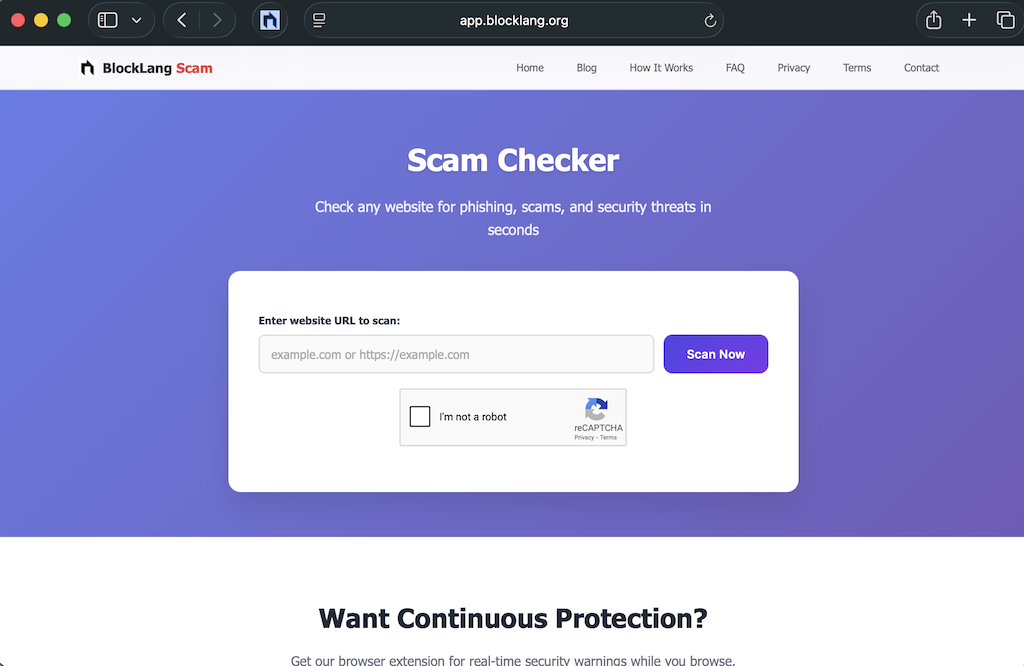The width and height of the screenshot is (1024, 666).
Task: Open the Contact page link
Action: click(921, 68)
